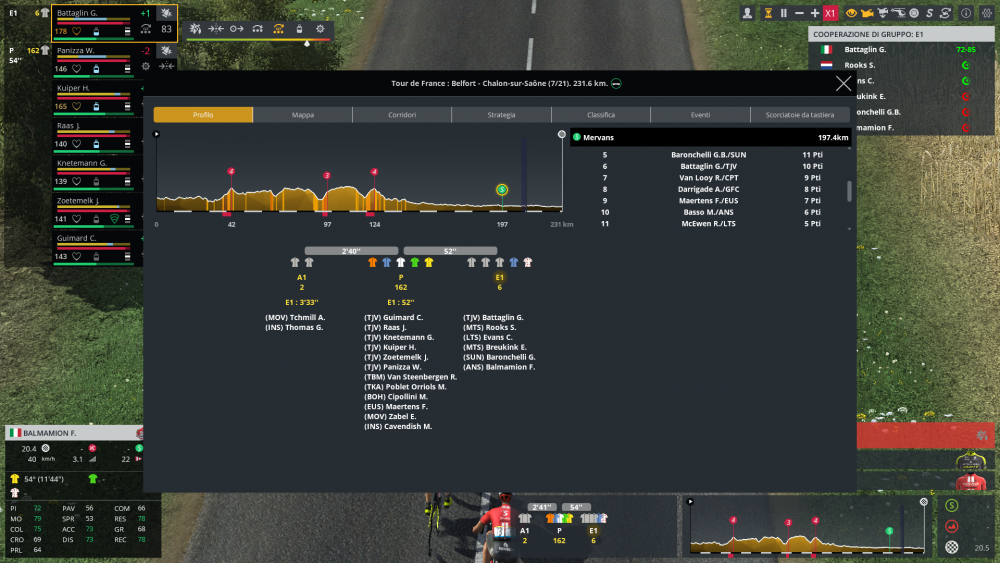
Task: Open the Classifica tab
Action: click(x=601, y=115)
